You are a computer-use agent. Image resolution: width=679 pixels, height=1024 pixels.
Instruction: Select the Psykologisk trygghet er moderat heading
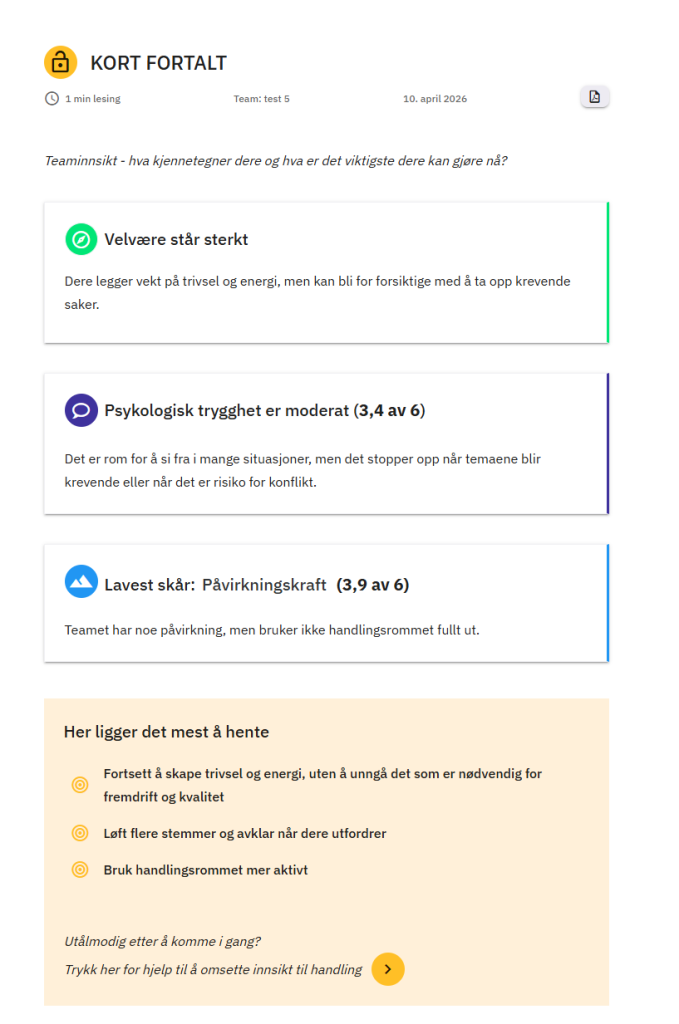coord(264,411)
